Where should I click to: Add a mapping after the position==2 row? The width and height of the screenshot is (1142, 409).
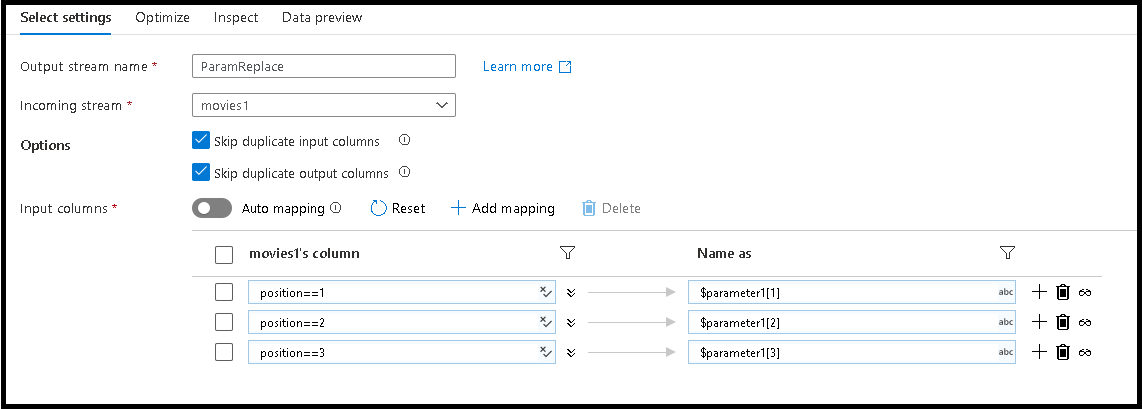pos(1039,322)
